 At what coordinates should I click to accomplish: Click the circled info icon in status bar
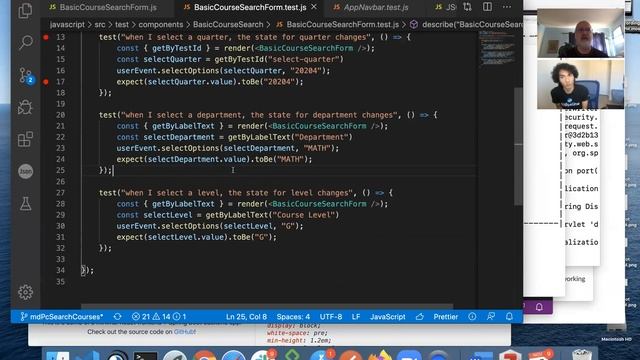472,317
